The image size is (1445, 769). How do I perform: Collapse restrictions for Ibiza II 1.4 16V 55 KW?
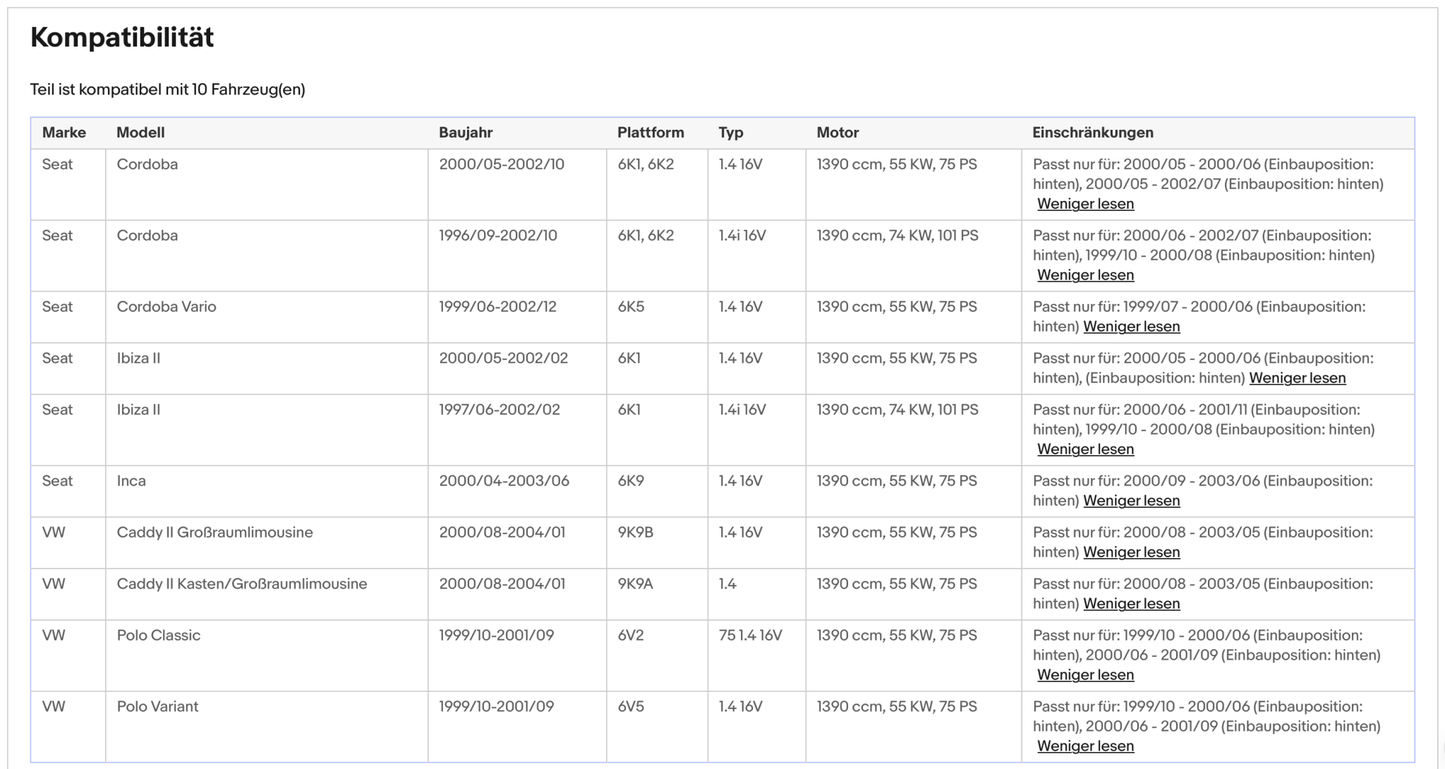tap(1297, 379)
